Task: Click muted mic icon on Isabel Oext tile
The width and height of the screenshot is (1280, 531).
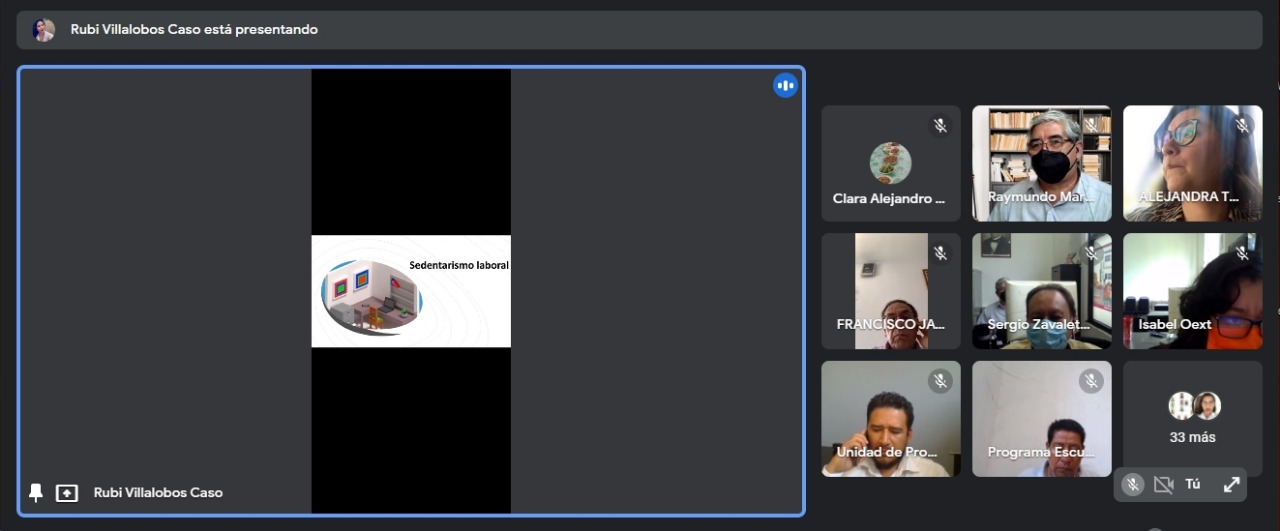Action: (1241, 253)
